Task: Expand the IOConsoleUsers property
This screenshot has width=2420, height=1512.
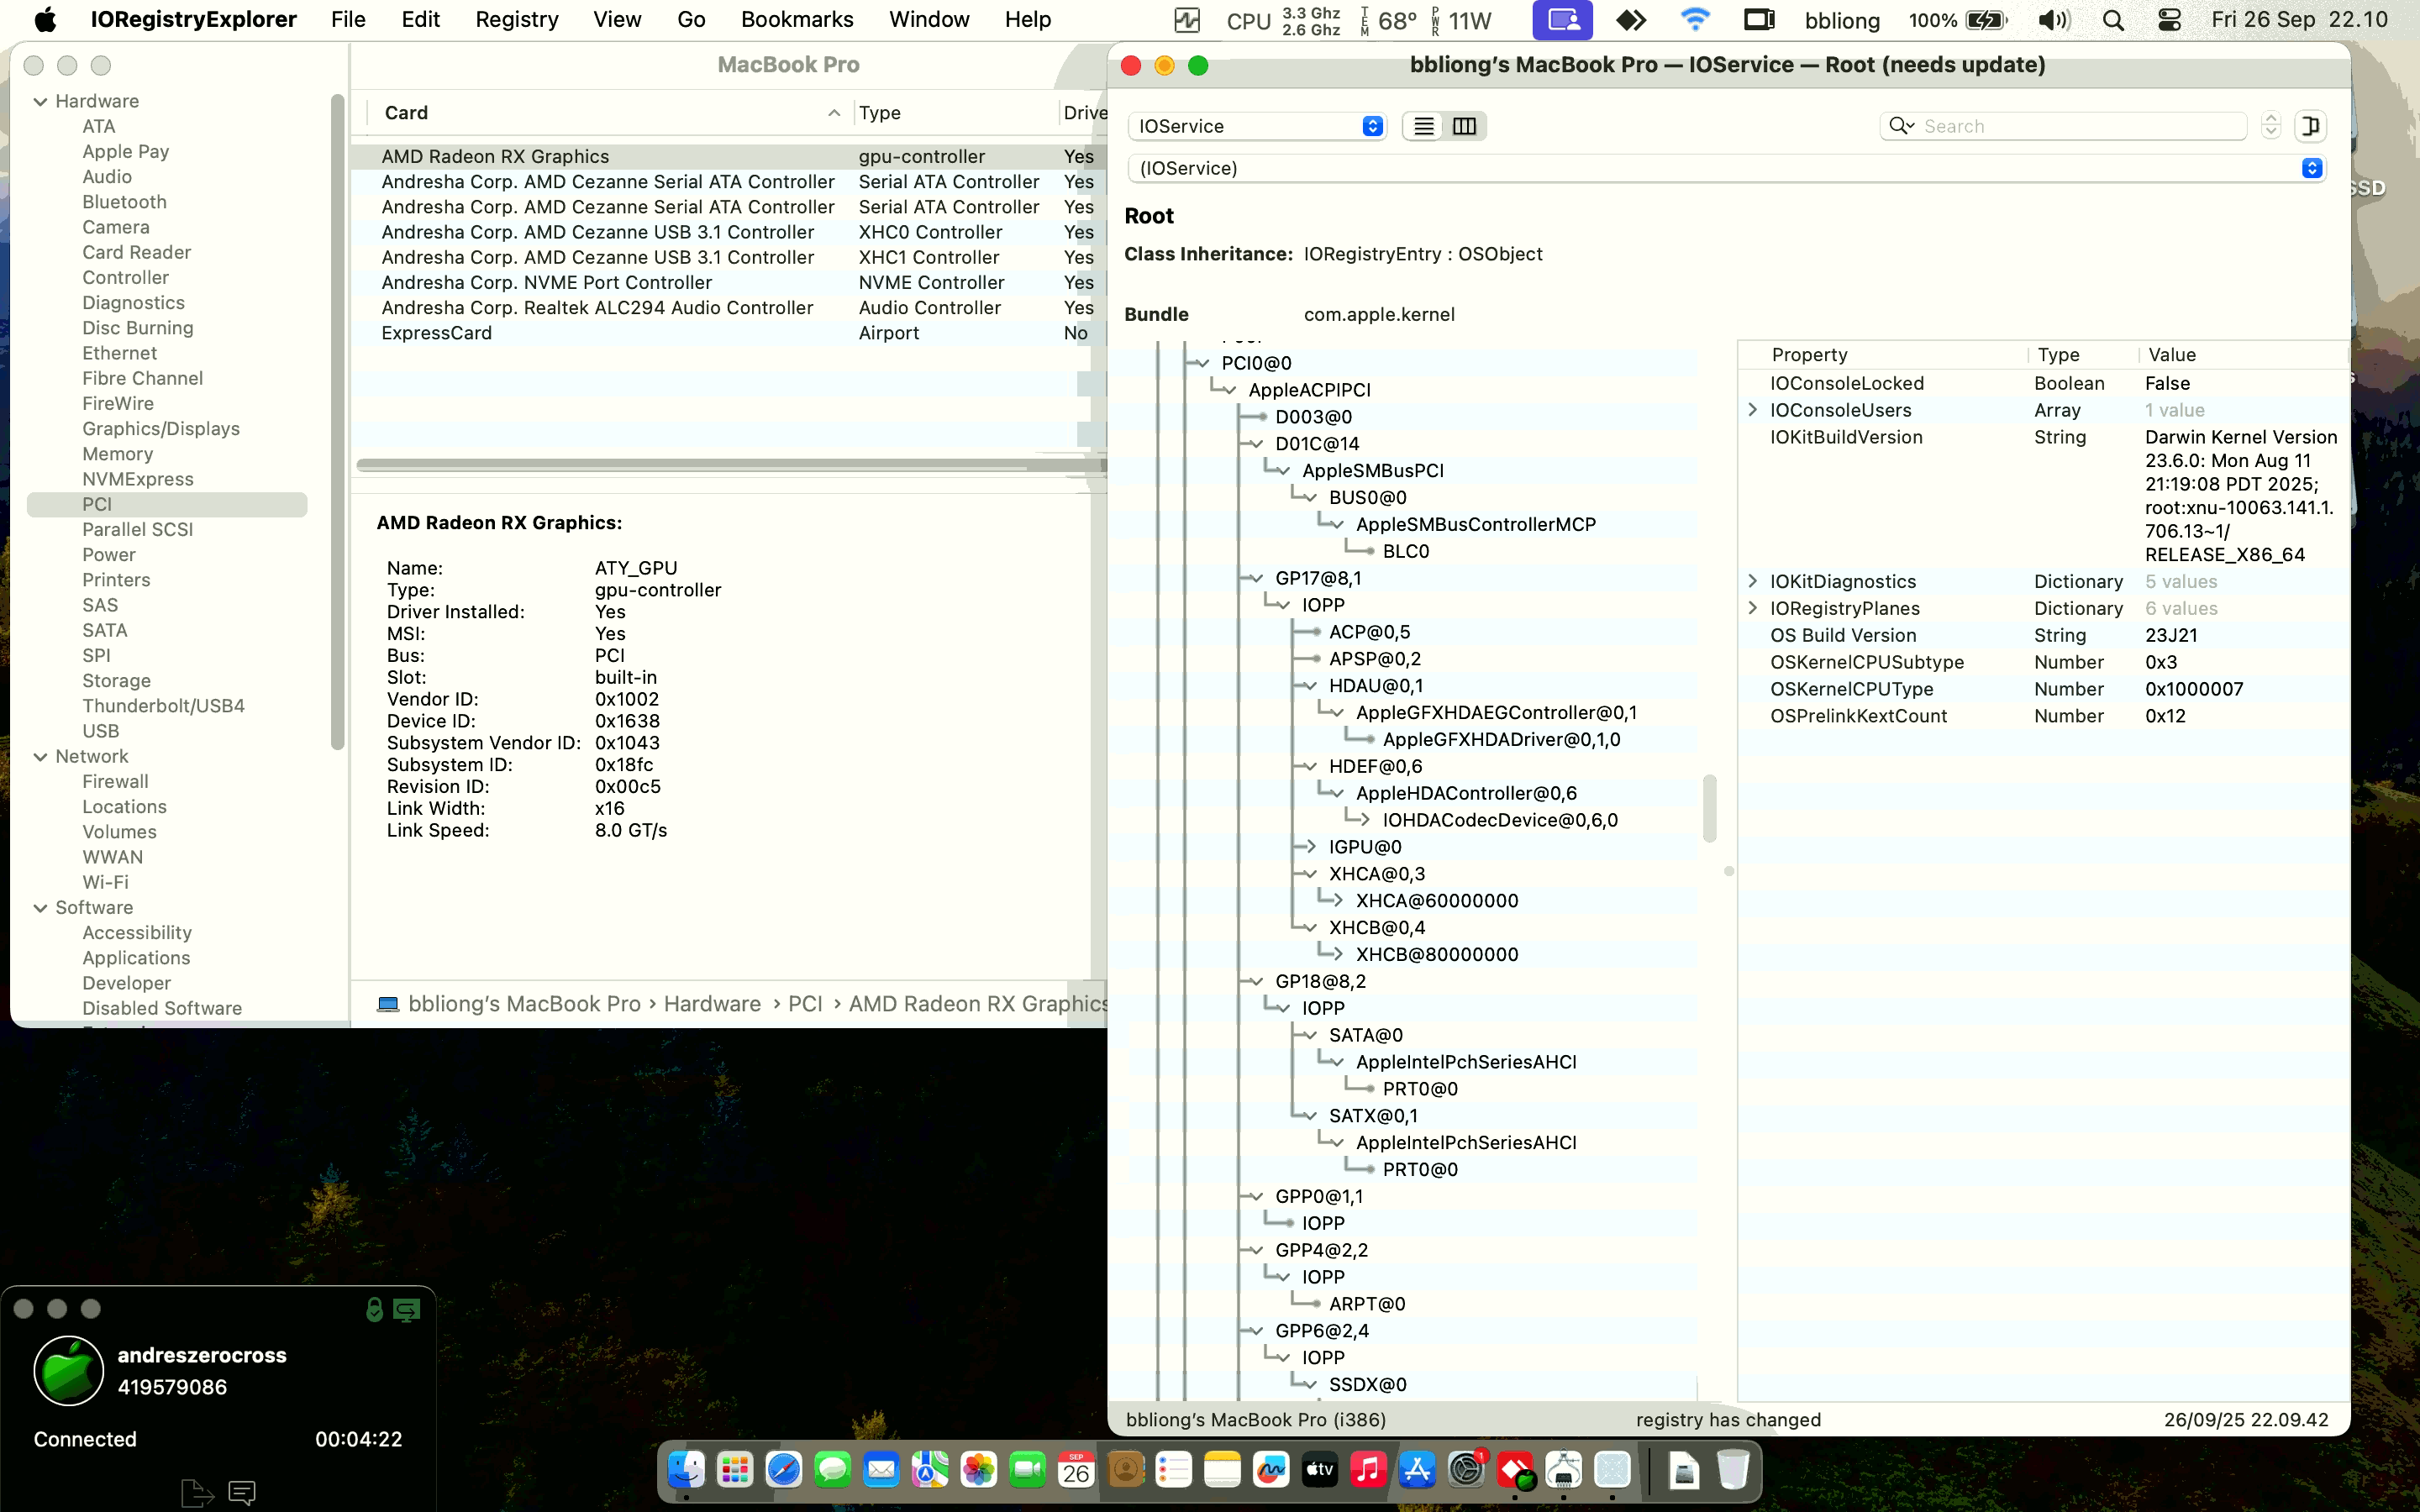Action: [1752, 410]
